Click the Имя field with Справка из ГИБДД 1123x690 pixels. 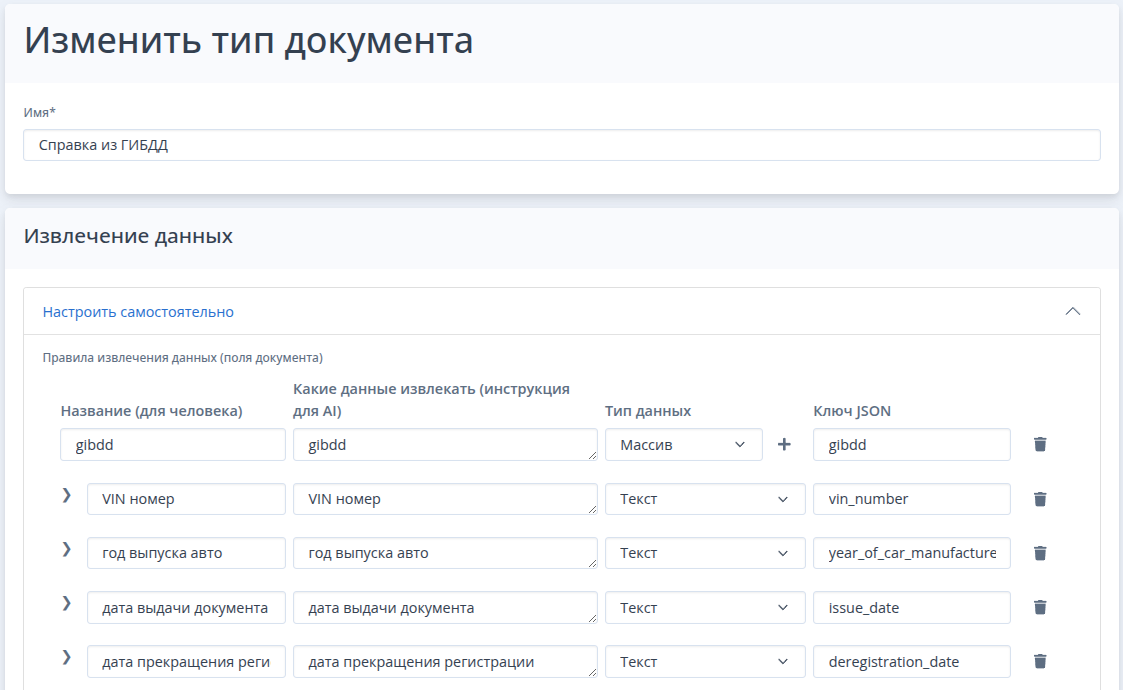coord(561,145)
